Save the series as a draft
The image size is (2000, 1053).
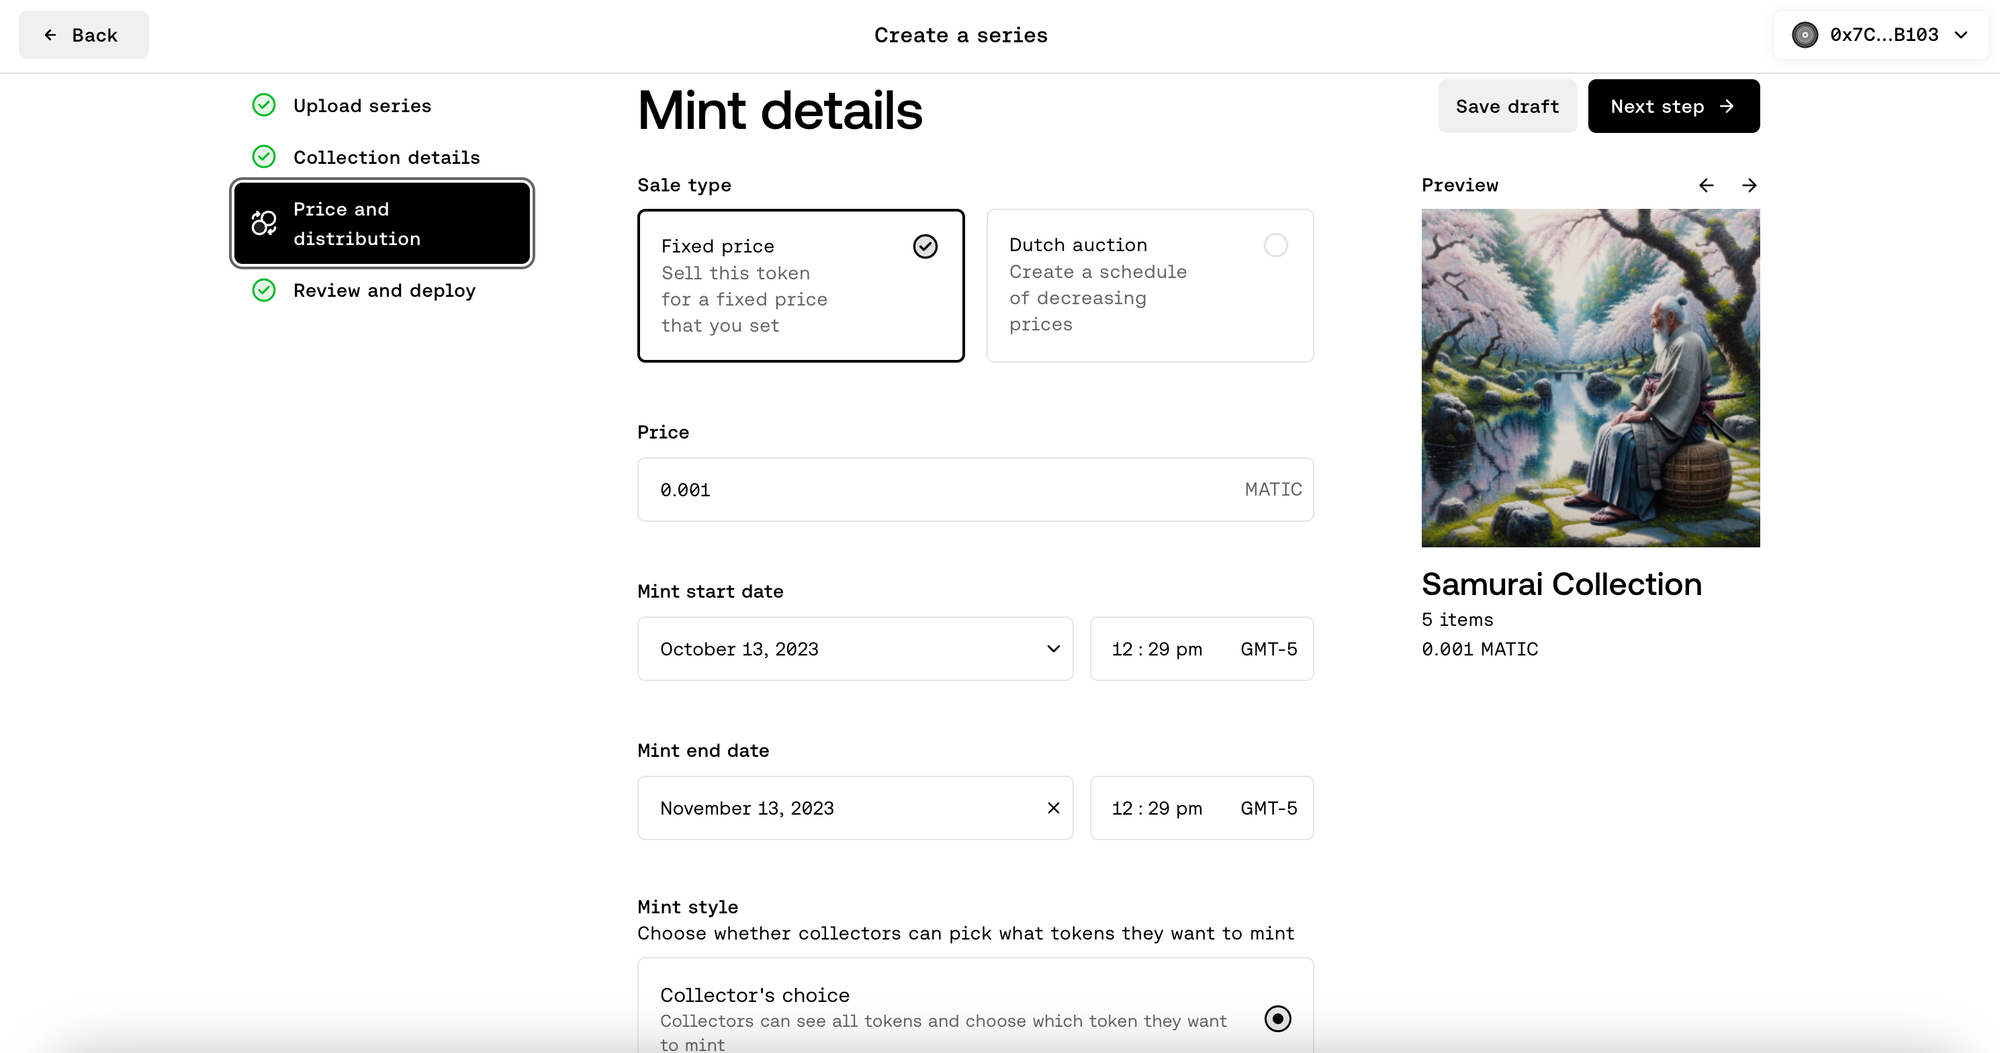click(x=1507, y=106)
